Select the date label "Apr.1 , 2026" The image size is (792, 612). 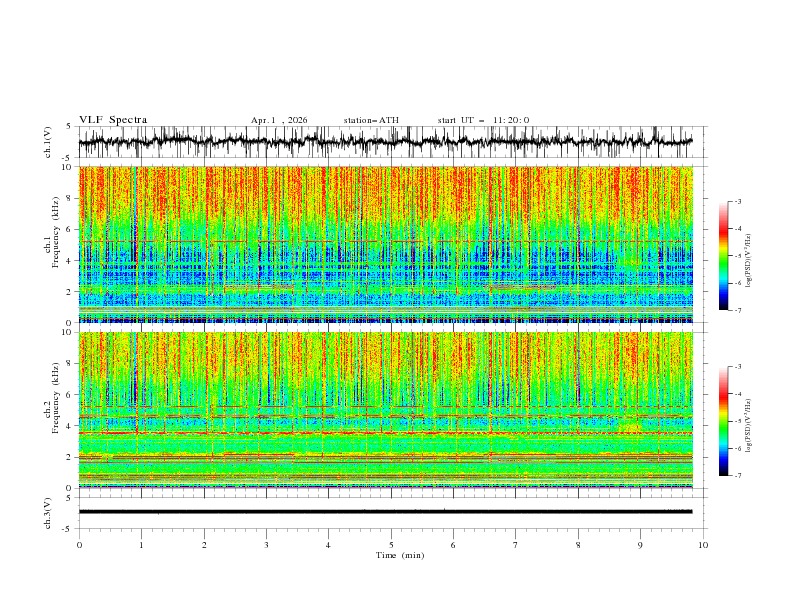279,120
